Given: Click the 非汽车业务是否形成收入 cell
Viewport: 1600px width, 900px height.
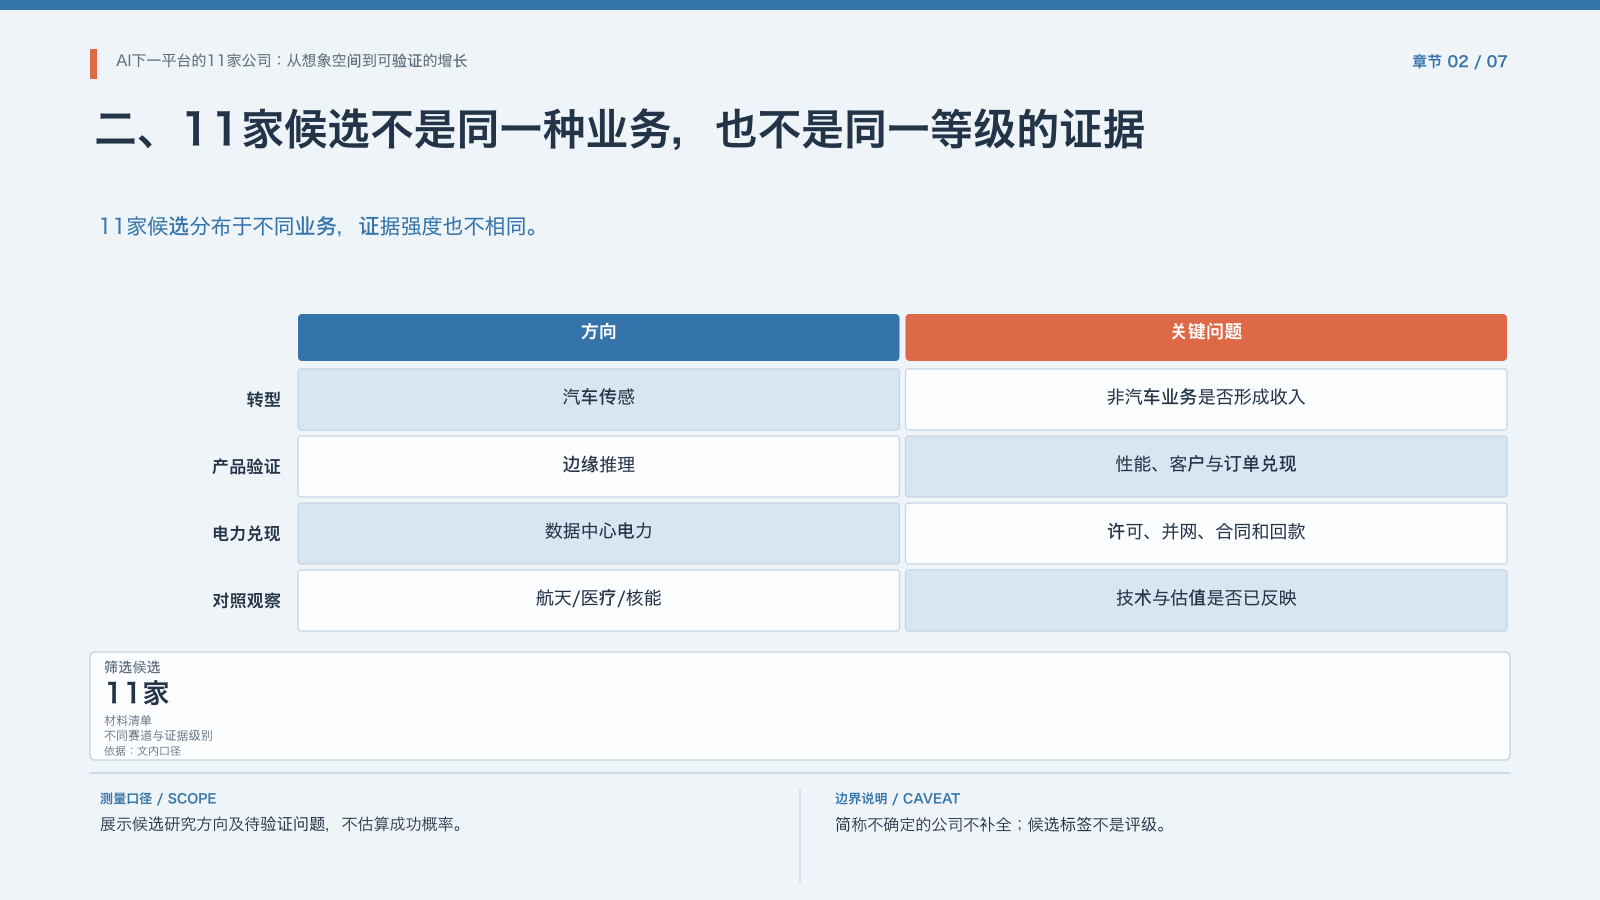Looking at the screenshot, I should pyautogui.click(x=1206, y=399).
